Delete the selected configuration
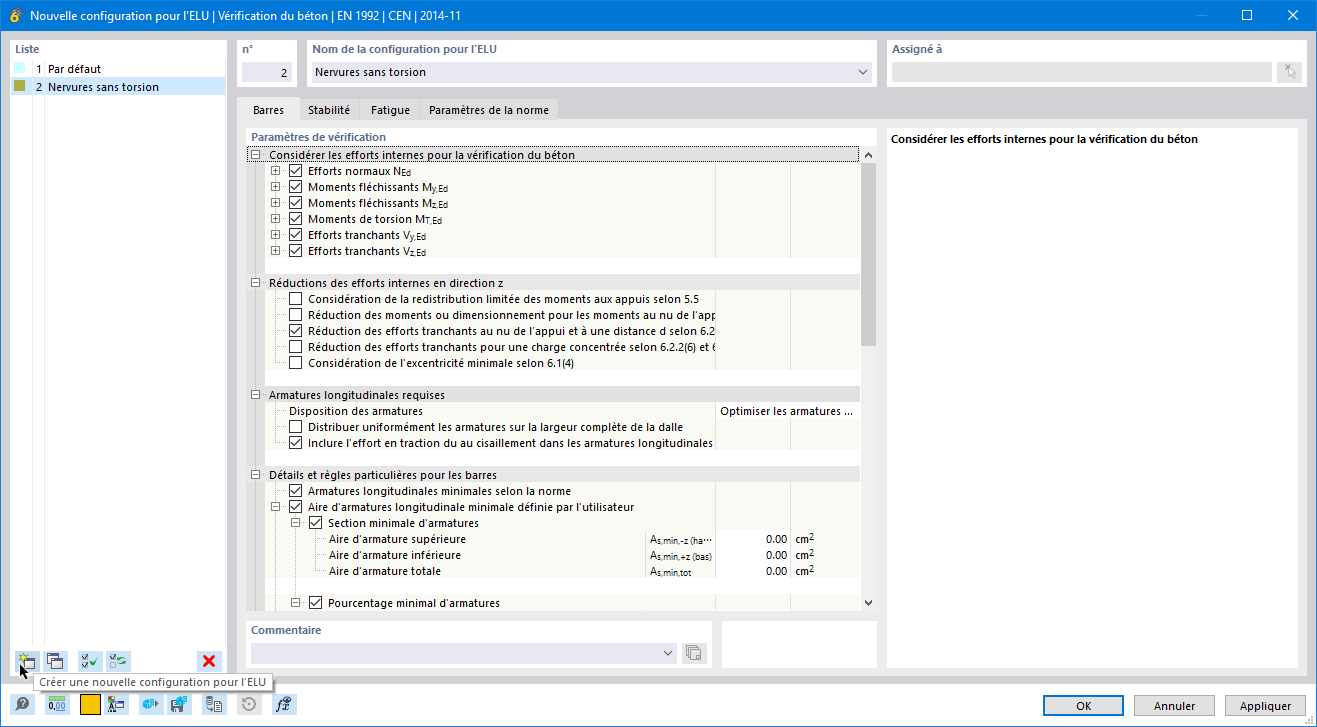Image resolution: width=1317 pixels, height=727 pixels. (x=207, y=661)
